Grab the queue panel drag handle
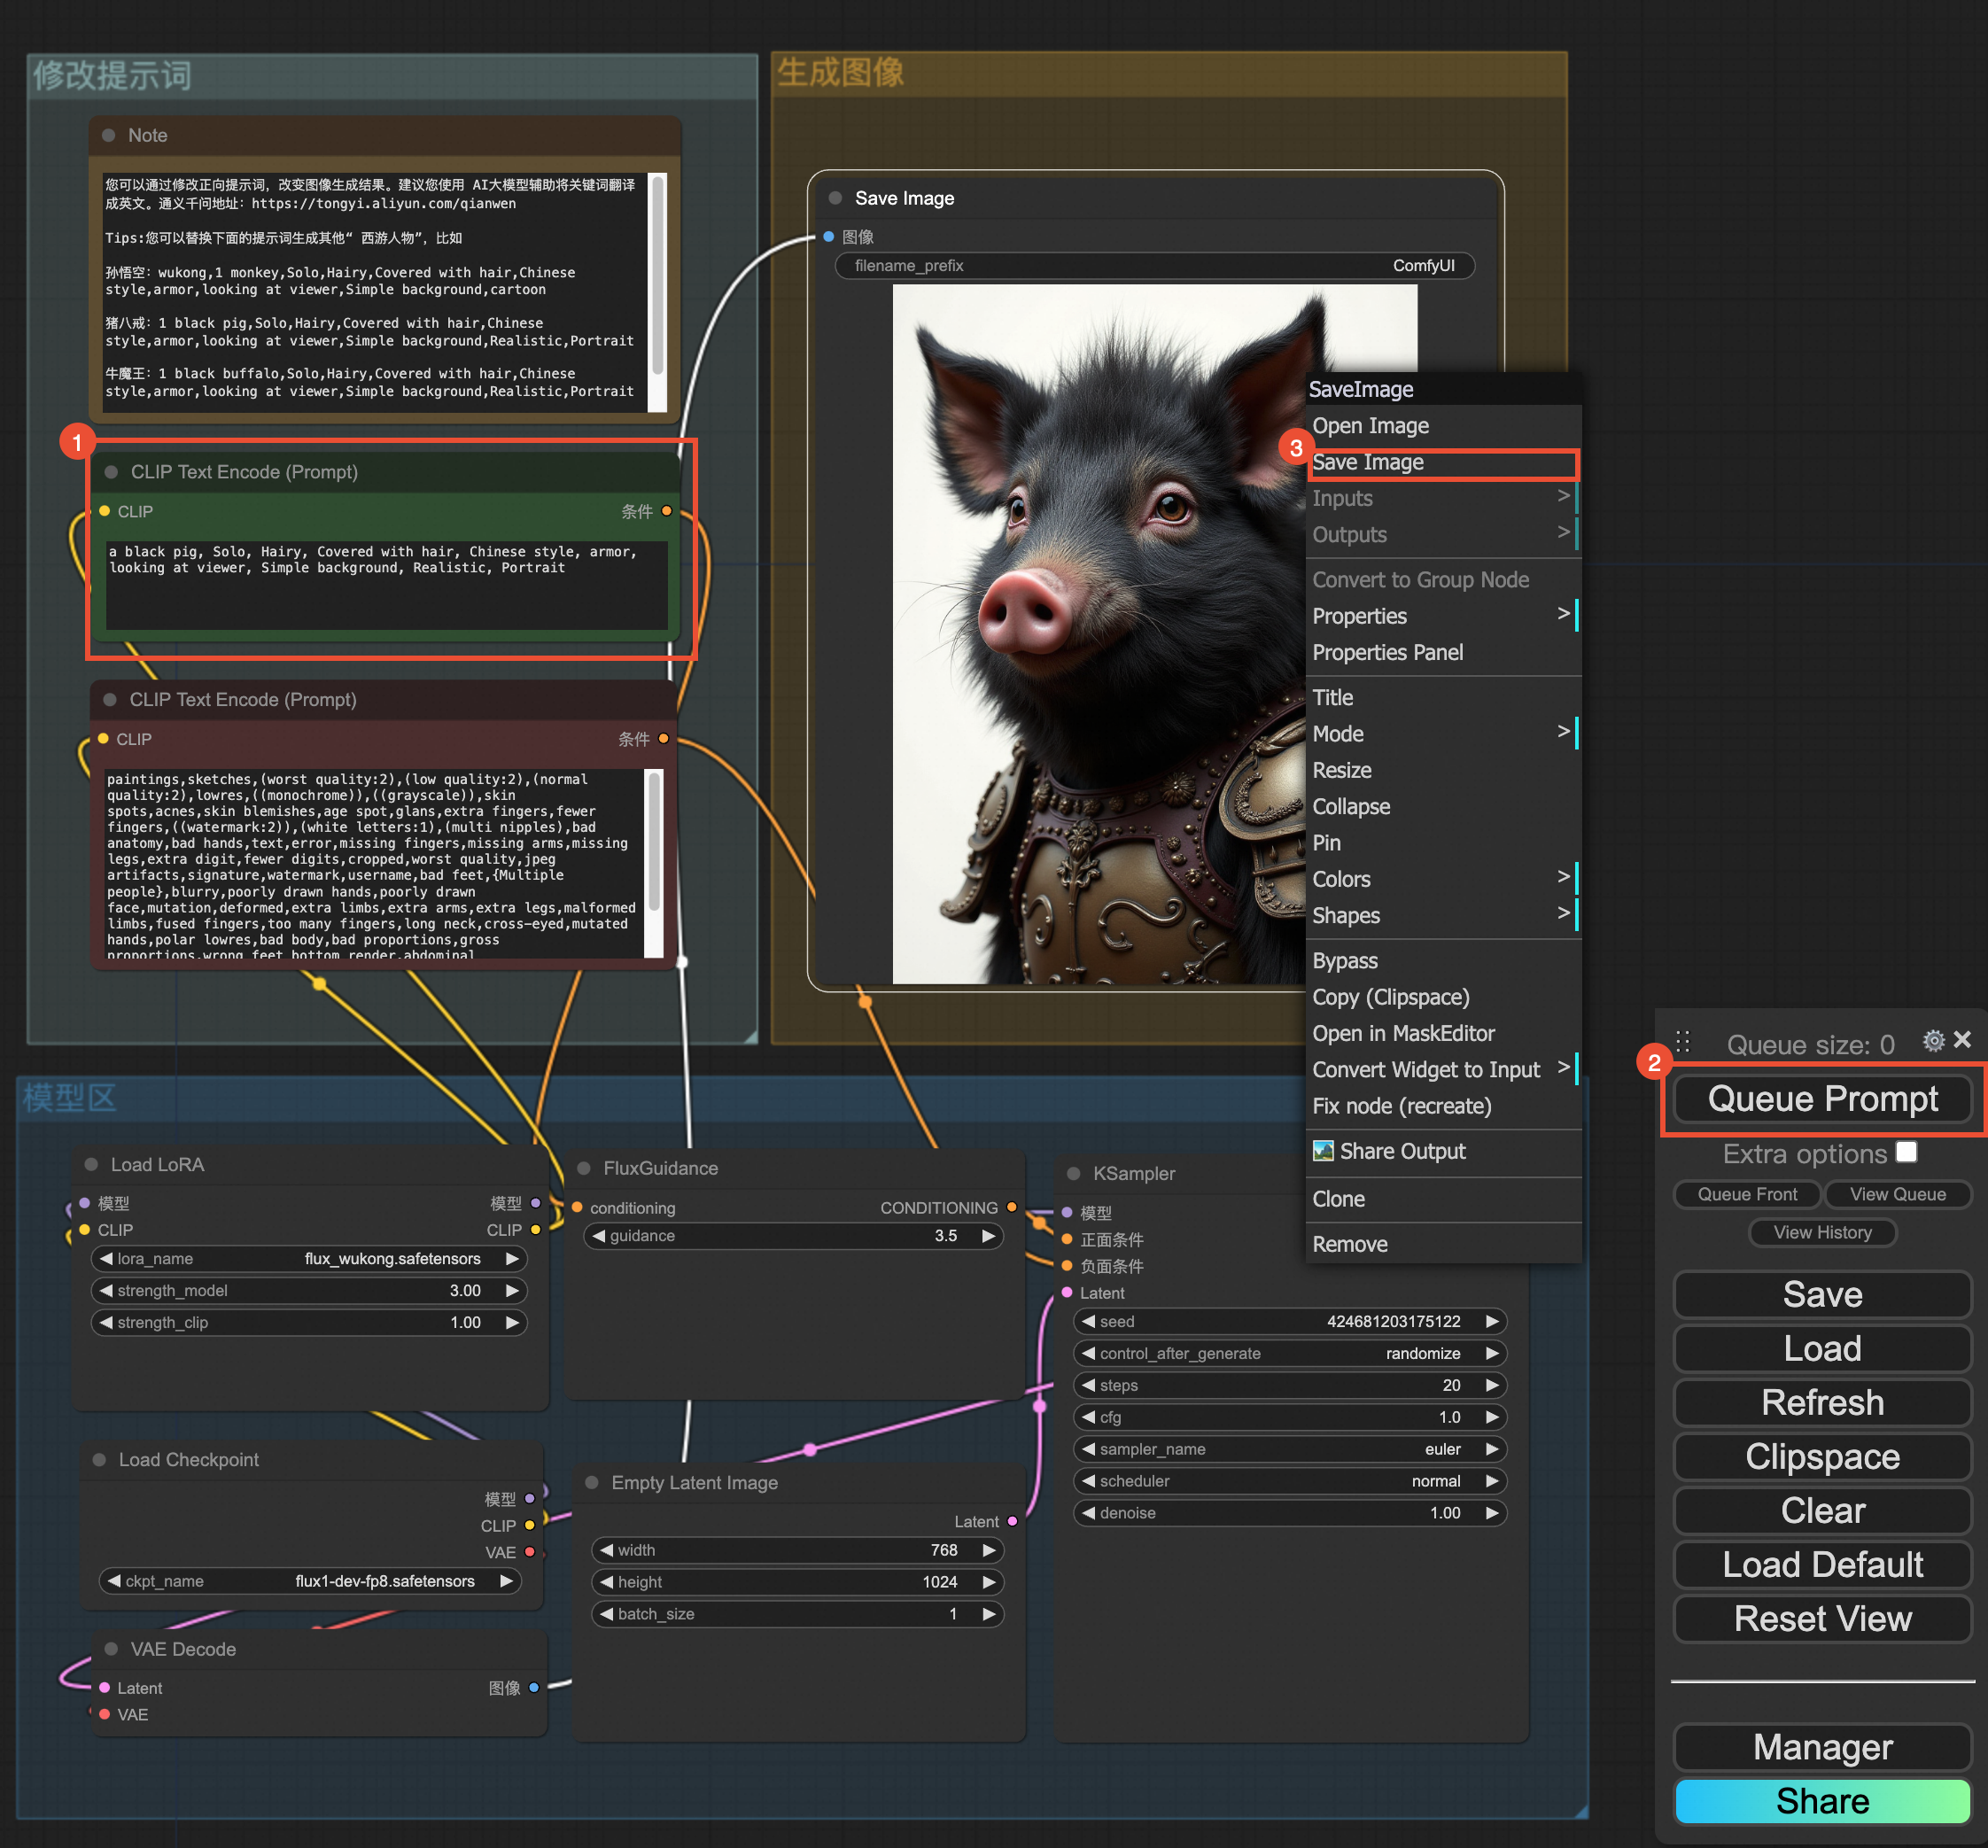This screenshot has width=1988, height=1848. click(1683, 1042)
